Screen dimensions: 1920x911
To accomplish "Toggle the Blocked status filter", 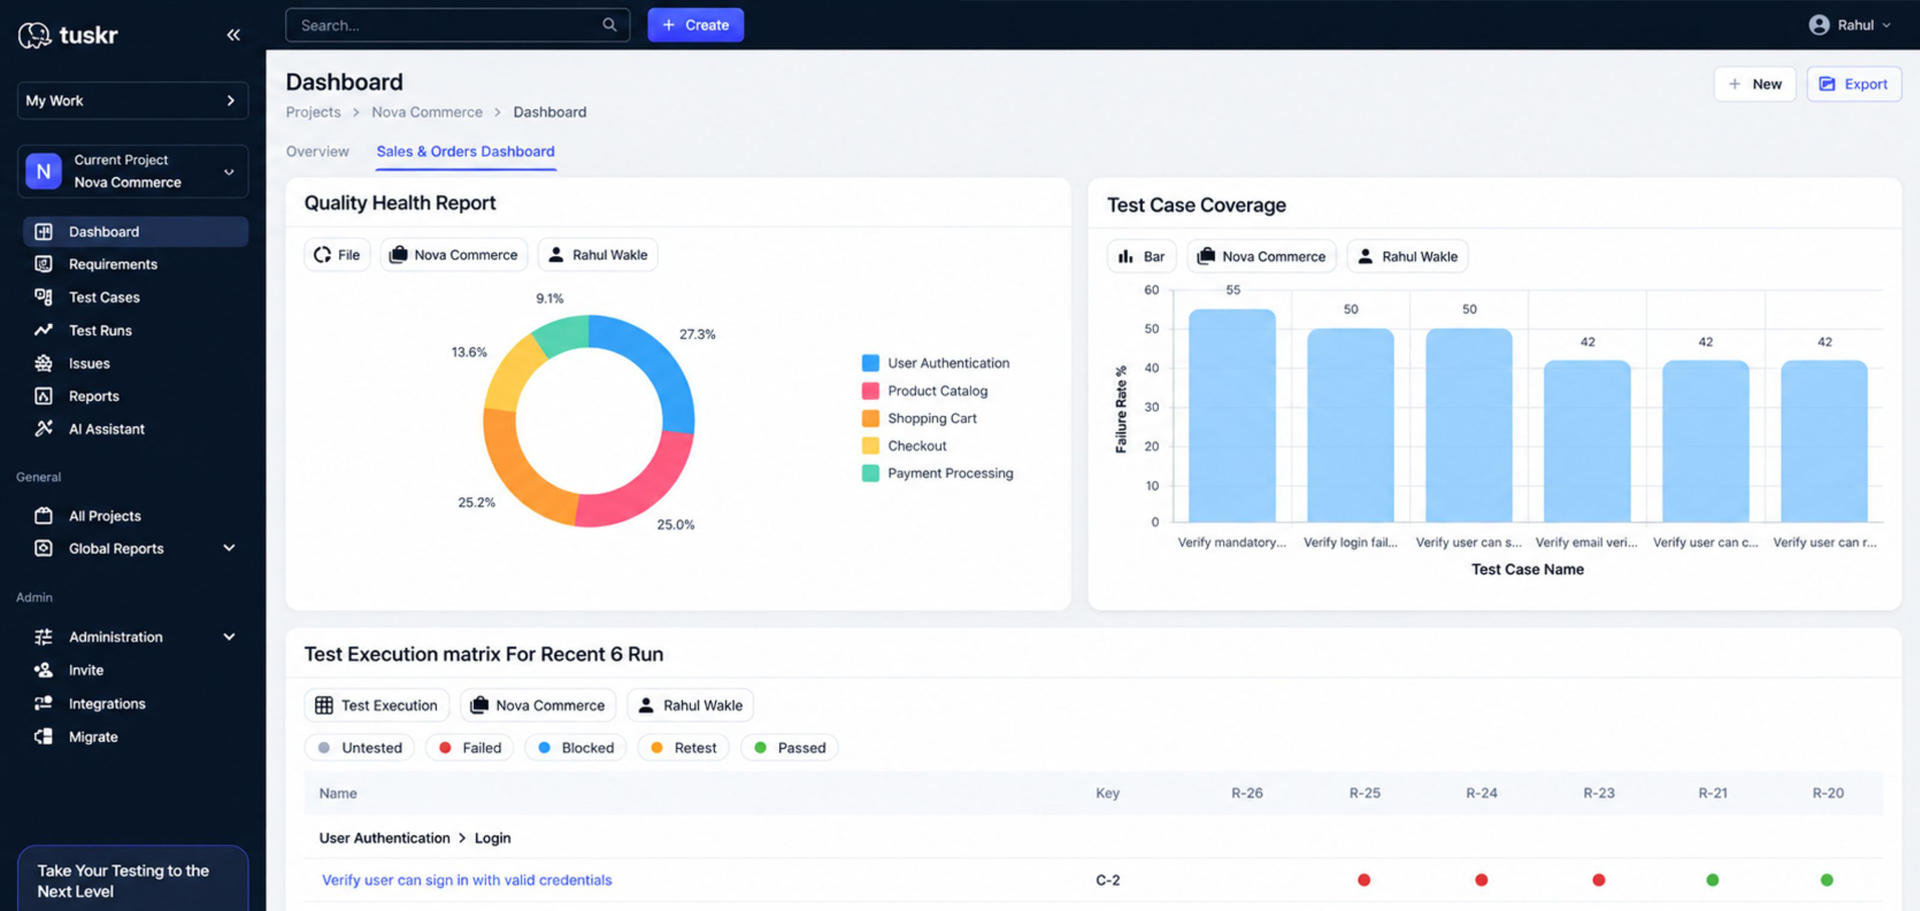I will tap(576, 748).
